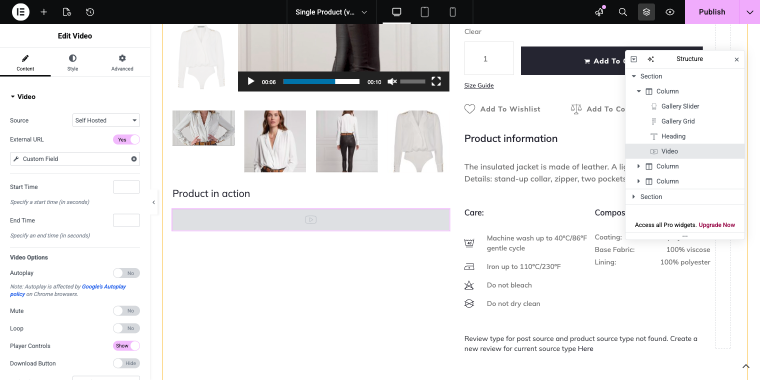Click the add element plus icon

(44, 12)
